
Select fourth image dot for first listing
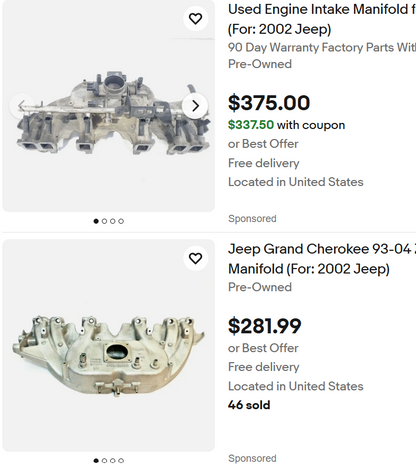(x=121, y=221)
